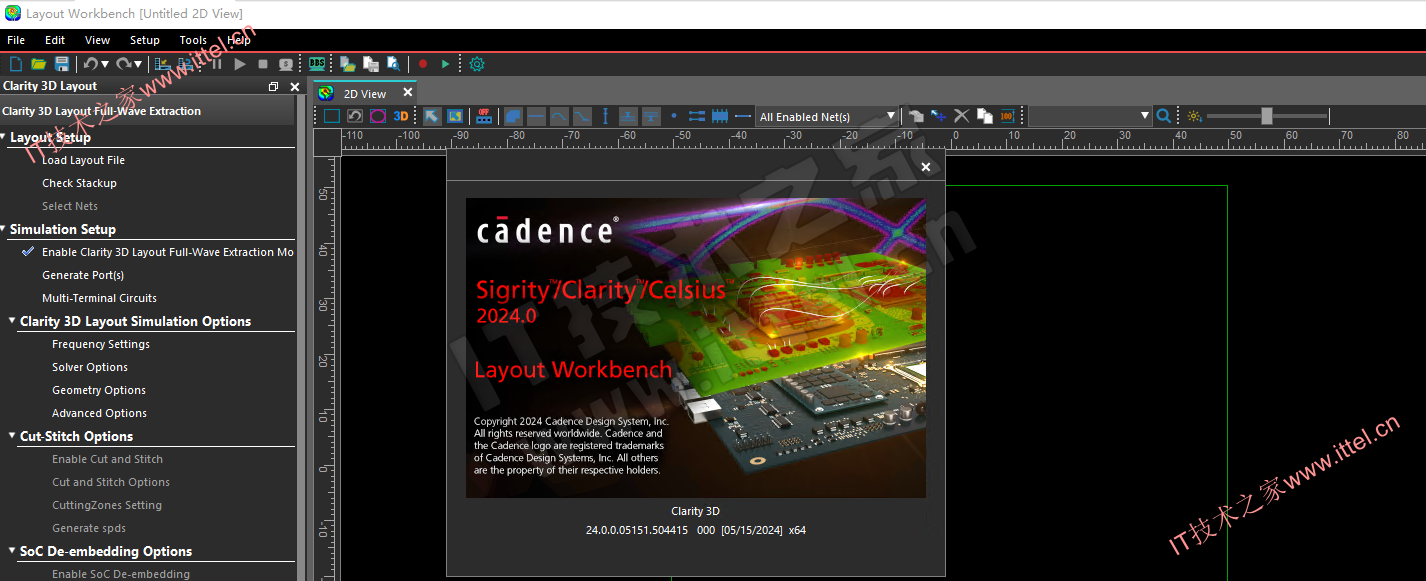Open Advanced Options
Viewport: 1426px width, 581px height.
[99, 413]
